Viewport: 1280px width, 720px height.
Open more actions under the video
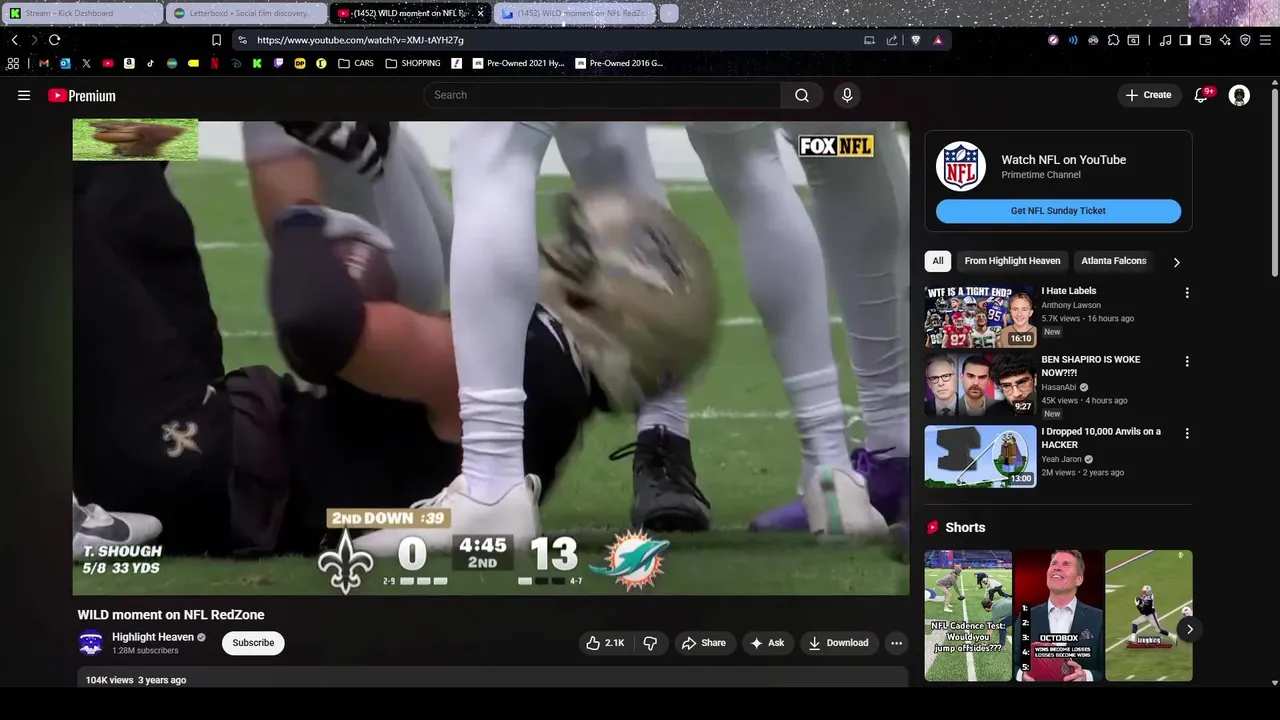pyautogui.click(x=896, y=643)
